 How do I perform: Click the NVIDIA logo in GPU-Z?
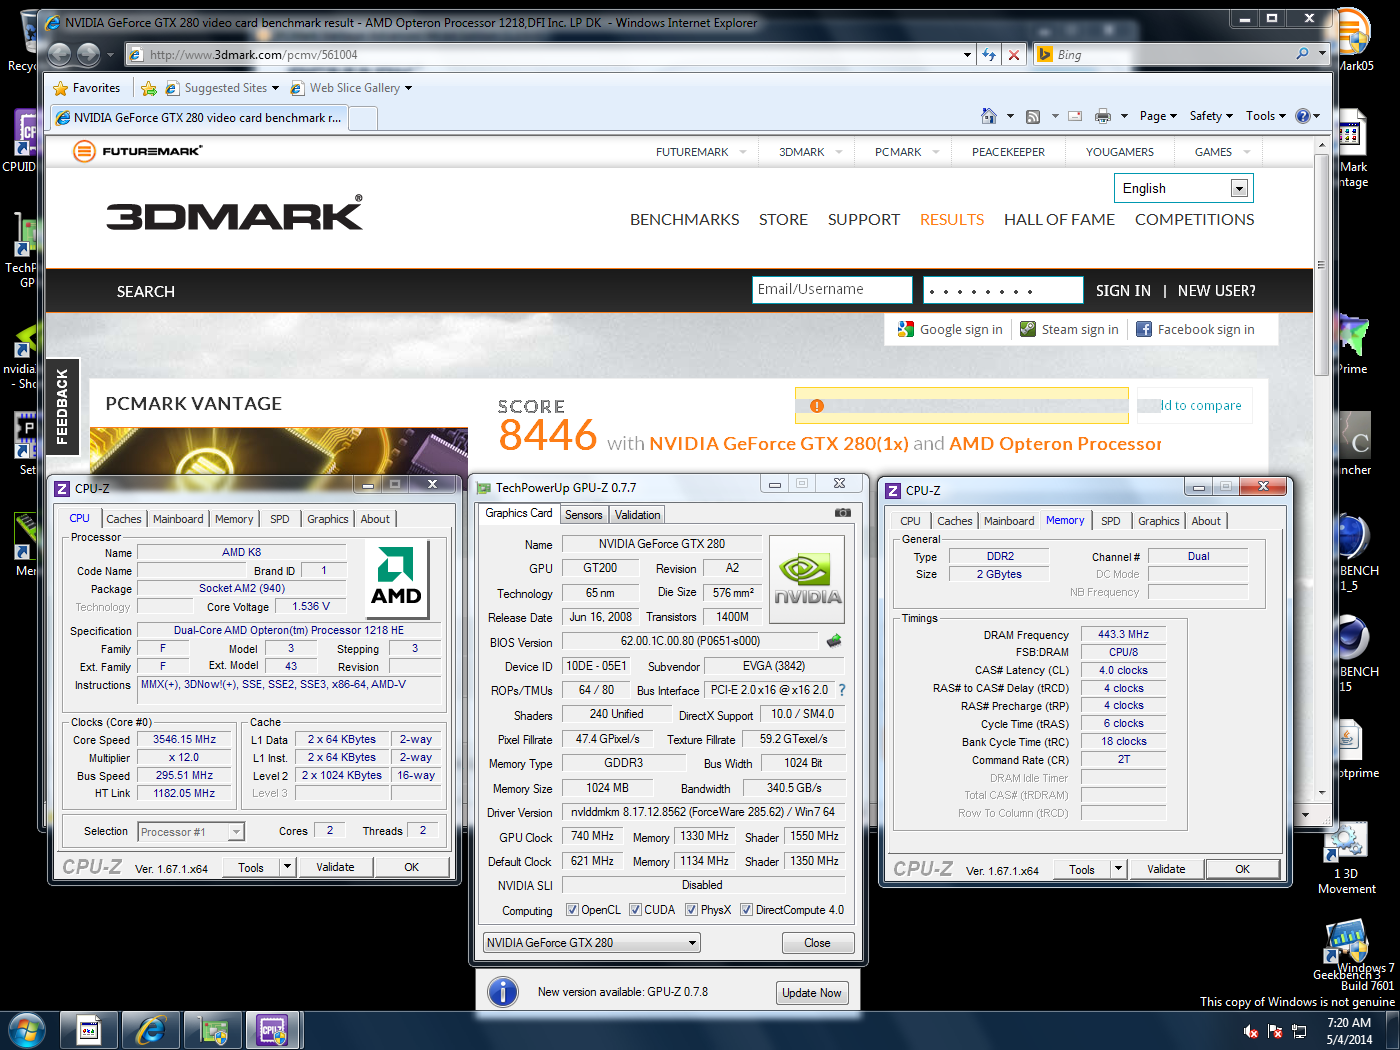[x=807, y=578]
